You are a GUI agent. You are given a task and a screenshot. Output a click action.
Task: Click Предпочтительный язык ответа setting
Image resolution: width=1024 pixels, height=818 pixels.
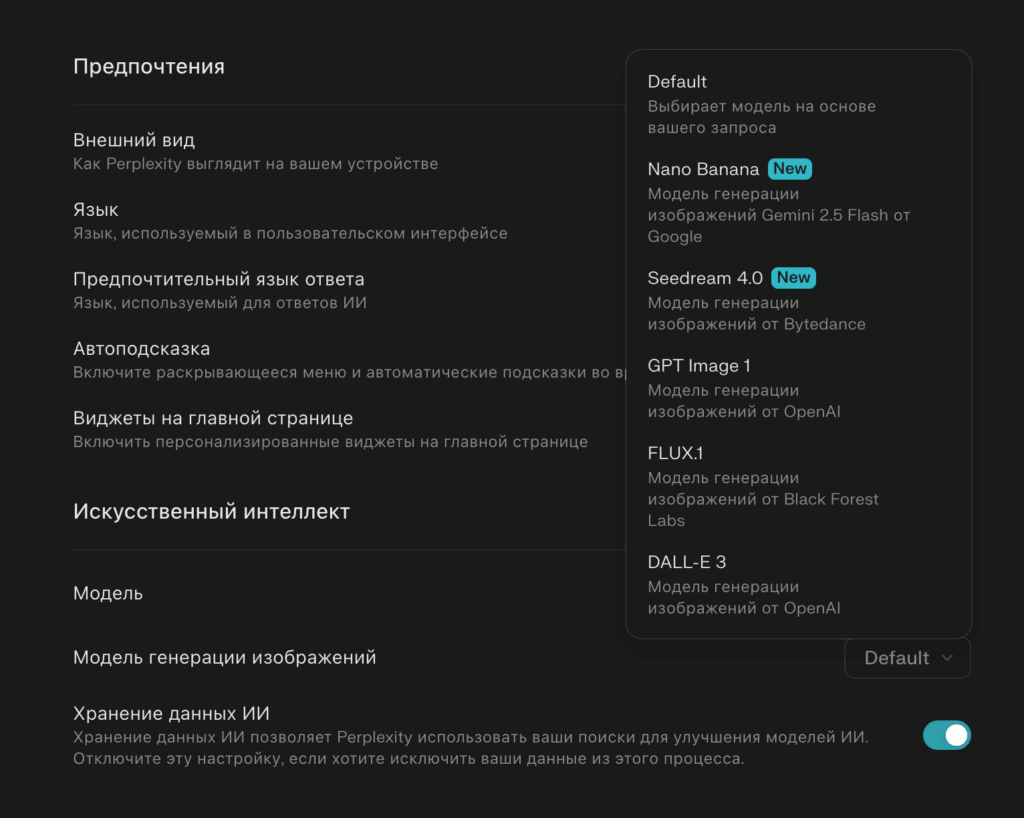219,279
